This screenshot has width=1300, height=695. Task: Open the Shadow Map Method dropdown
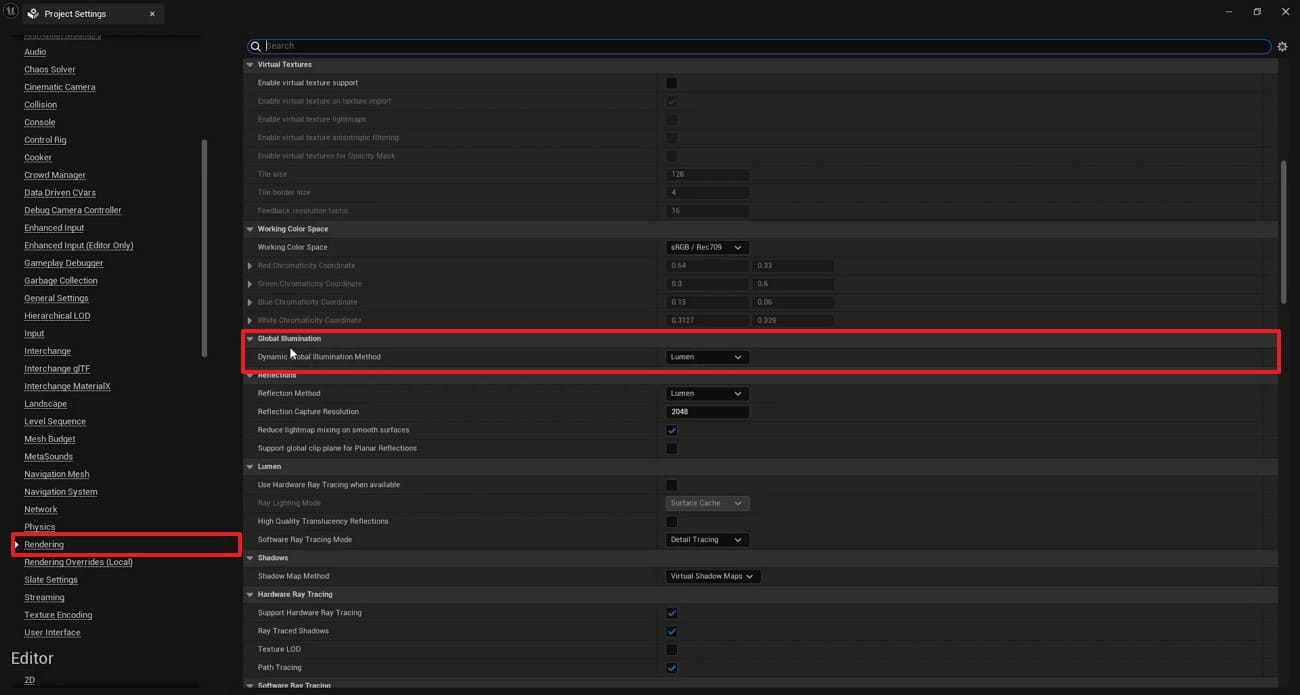[x=712, y=576]
